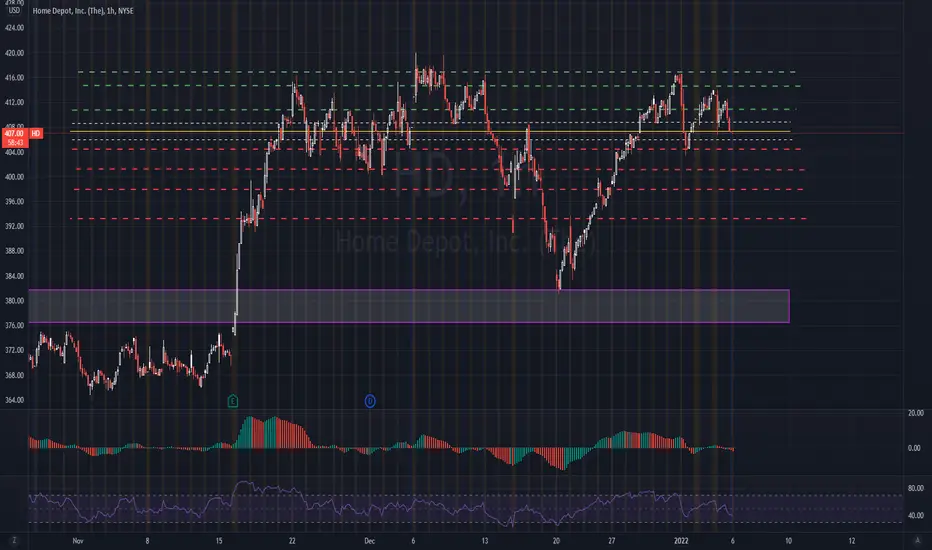Click the 58:43 bar countdown timer
The image size is (932, 550).
pos(14,143)
